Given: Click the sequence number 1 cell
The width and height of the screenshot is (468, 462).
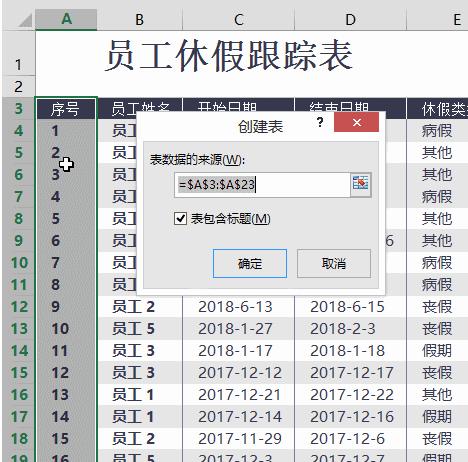Looking at the screenshot, I should click(x=66, y=131).
